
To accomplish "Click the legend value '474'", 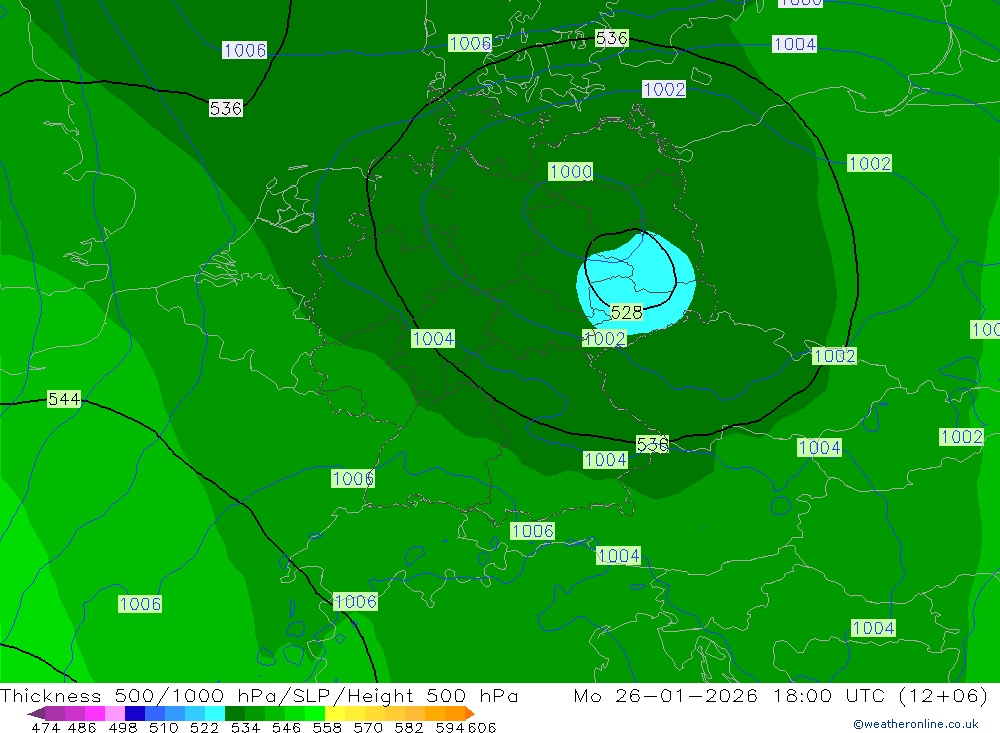I will (45, 727).
